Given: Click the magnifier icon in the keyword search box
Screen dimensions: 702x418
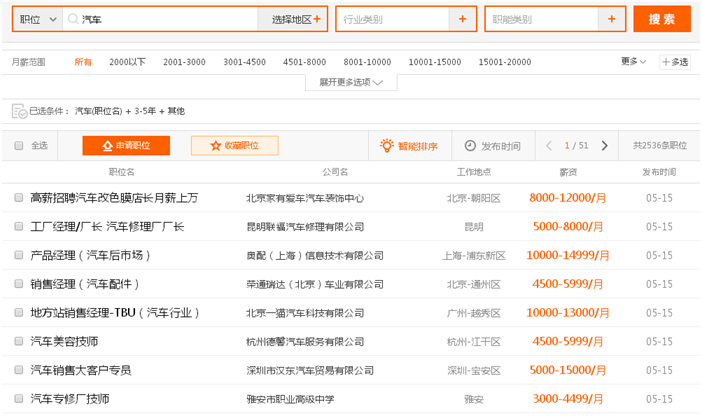Looking at the screenshot, I should tap(73, 19).
